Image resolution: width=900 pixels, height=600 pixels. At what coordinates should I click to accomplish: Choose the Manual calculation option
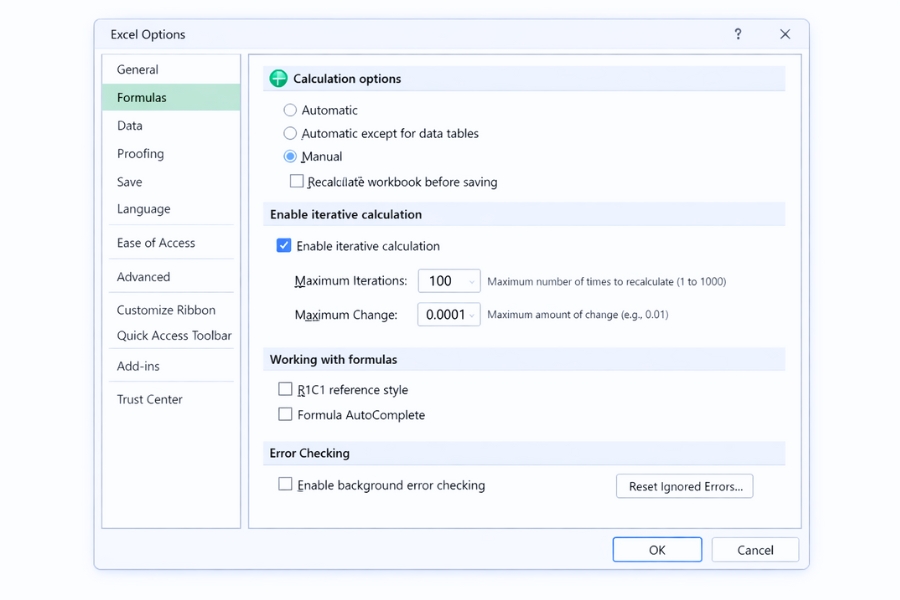pyautogui.click(x=290, y=156)
